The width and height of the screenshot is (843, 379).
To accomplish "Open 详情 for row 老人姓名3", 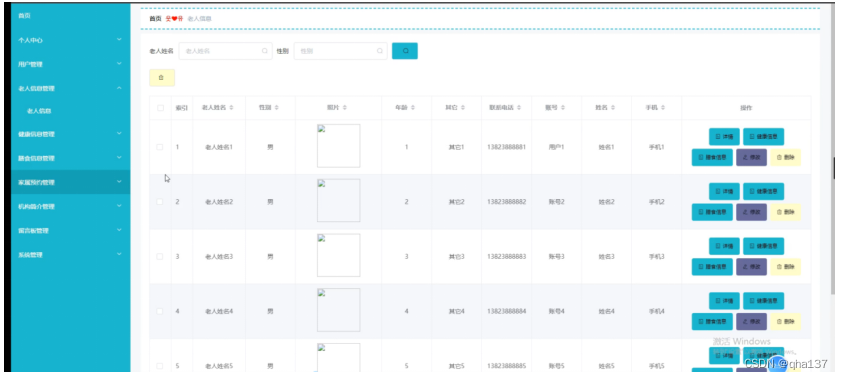I will (x=724, y=246).
